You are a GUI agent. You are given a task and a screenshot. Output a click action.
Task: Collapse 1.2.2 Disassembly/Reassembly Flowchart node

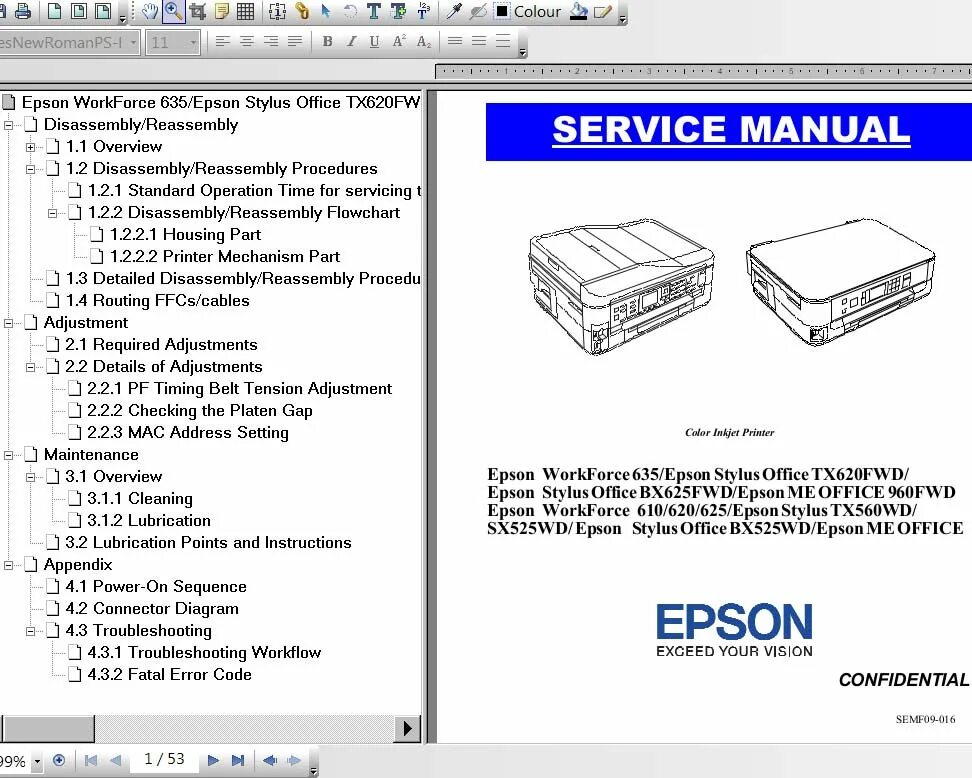coord(53,213)
